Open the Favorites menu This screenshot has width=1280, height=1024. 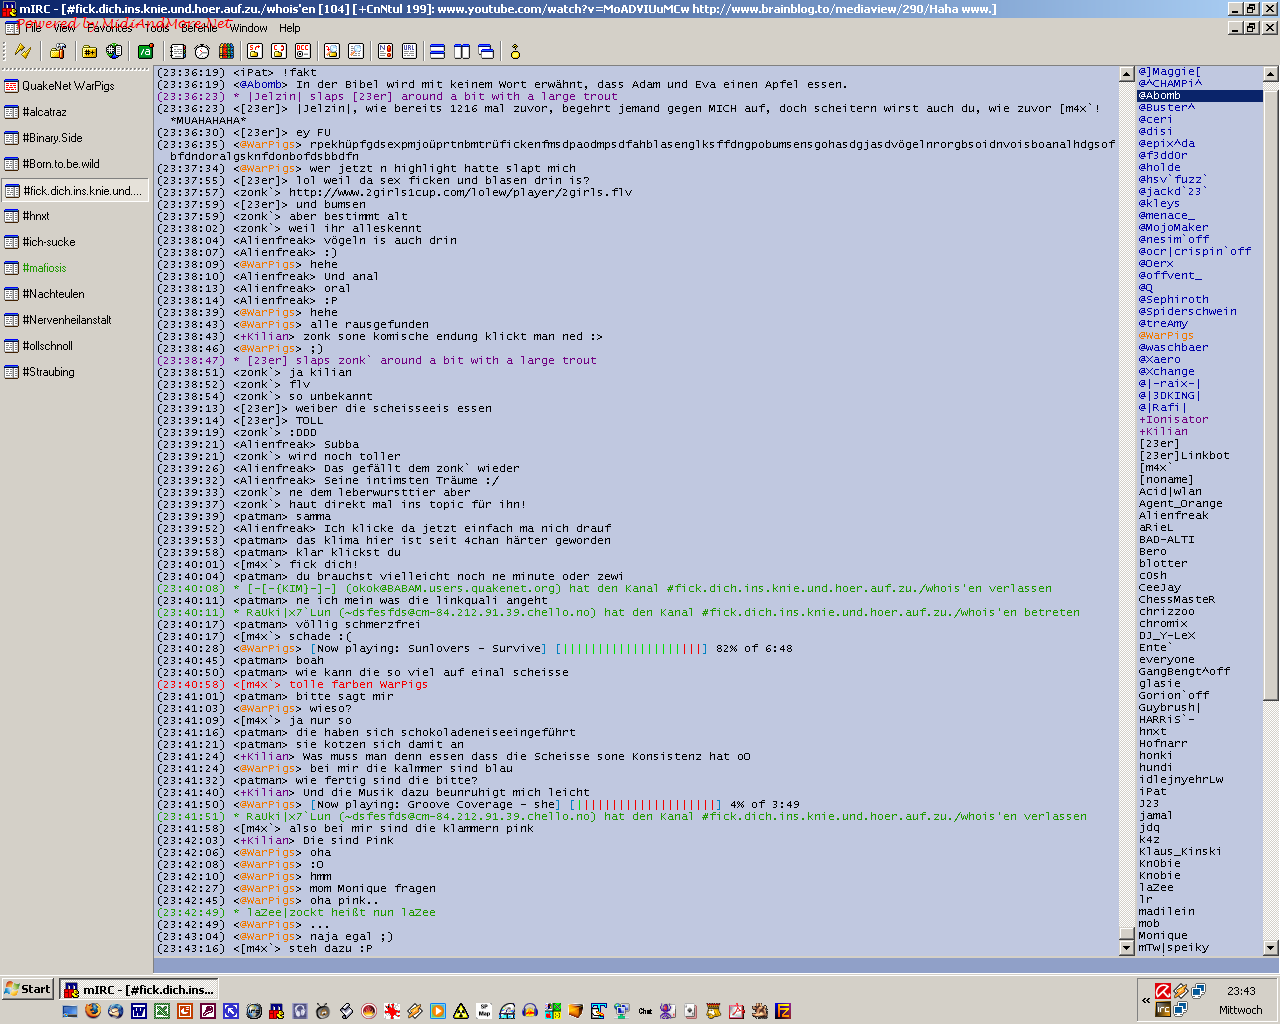pos(109,28)
